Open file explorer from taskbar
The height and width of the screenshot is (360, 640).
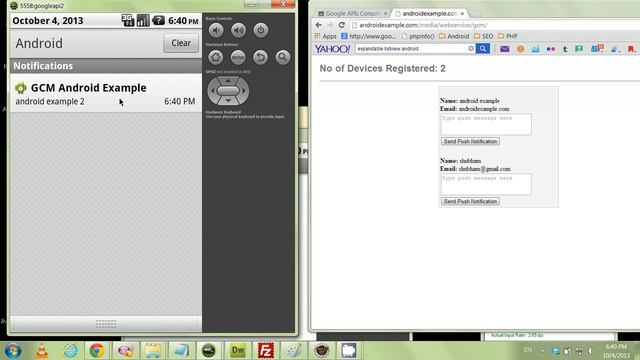(x=153, y=351)
